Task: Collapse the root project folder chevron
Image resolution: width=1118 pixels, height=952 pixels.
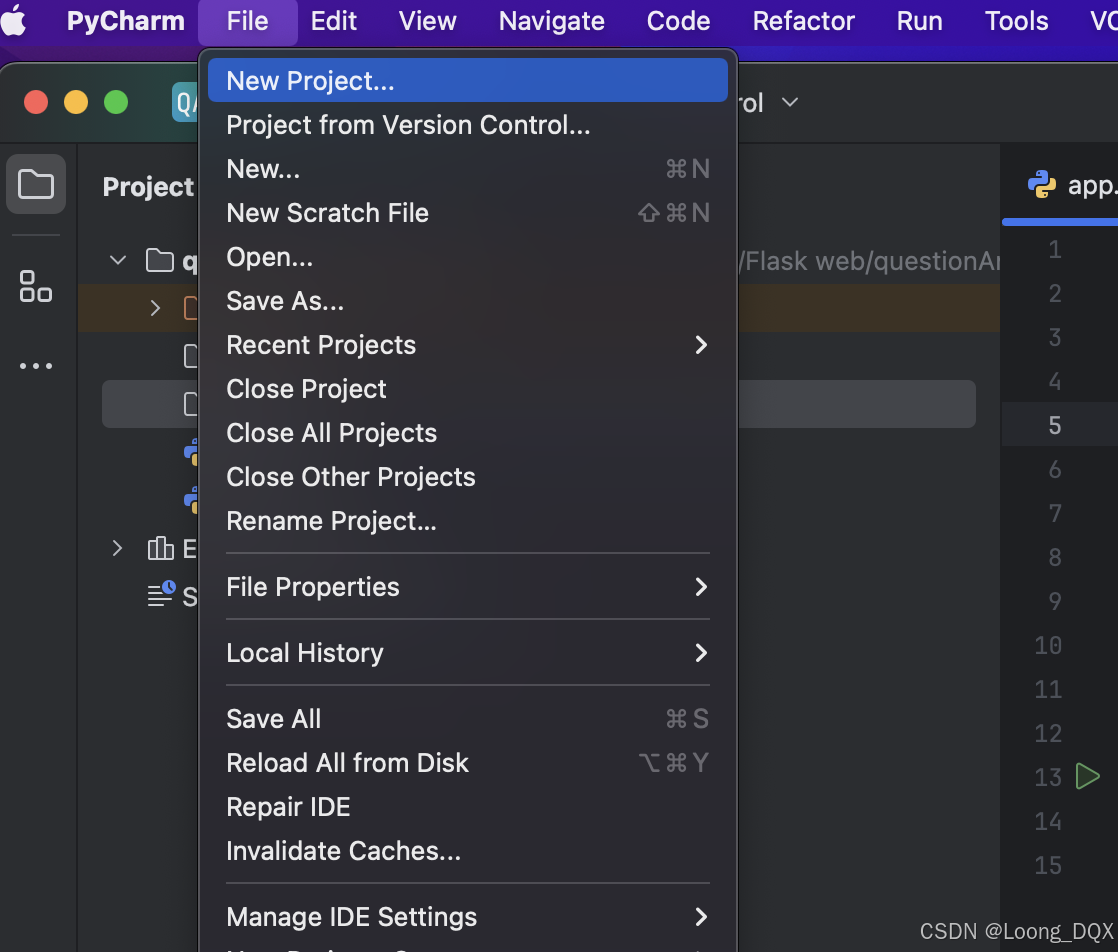Action: (118, 261)
